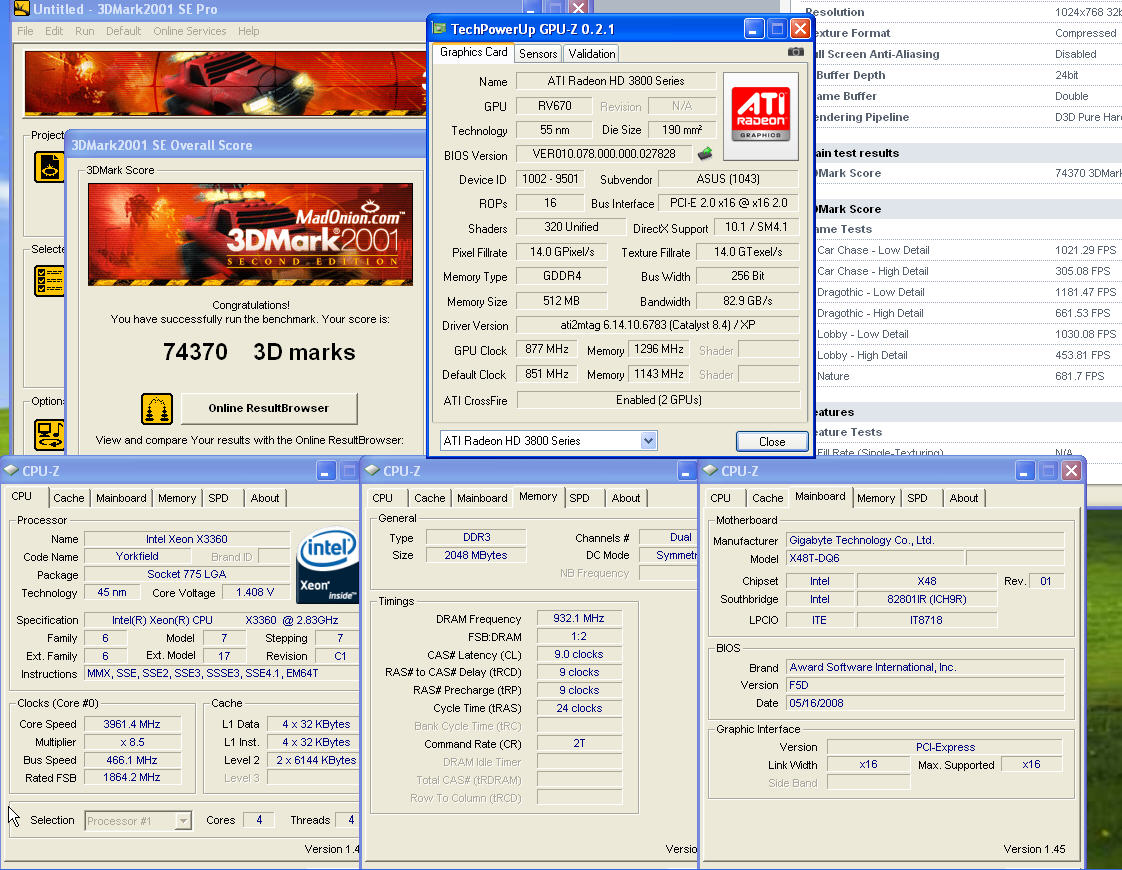Minimize the right CPU-Z window
The image size is (1122, 870).
point(1025,470)
